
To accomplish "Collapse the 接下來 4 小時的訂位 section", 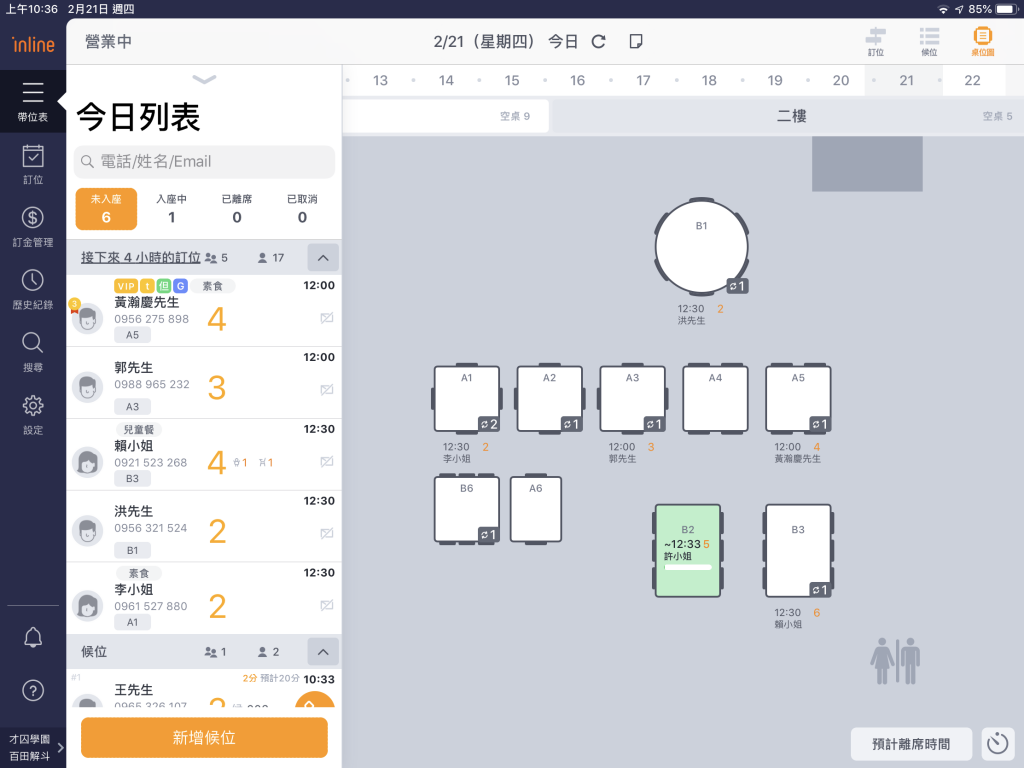I will point(322,258).
